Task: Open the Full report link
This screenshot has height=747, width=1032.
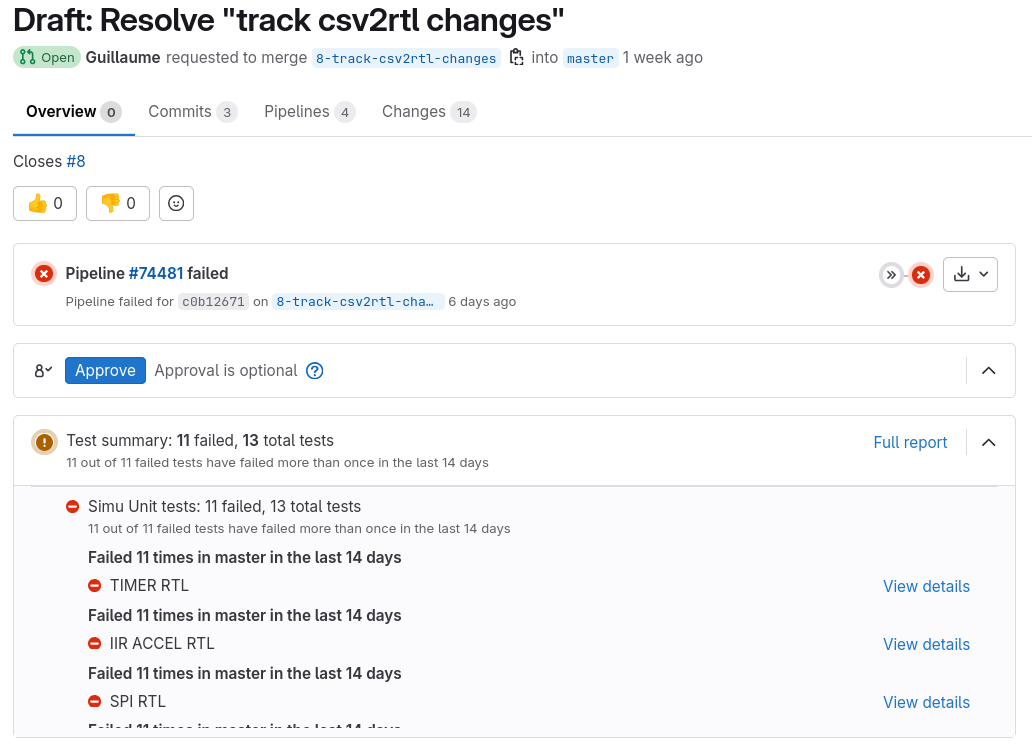Action: click(x=910, y=442)
